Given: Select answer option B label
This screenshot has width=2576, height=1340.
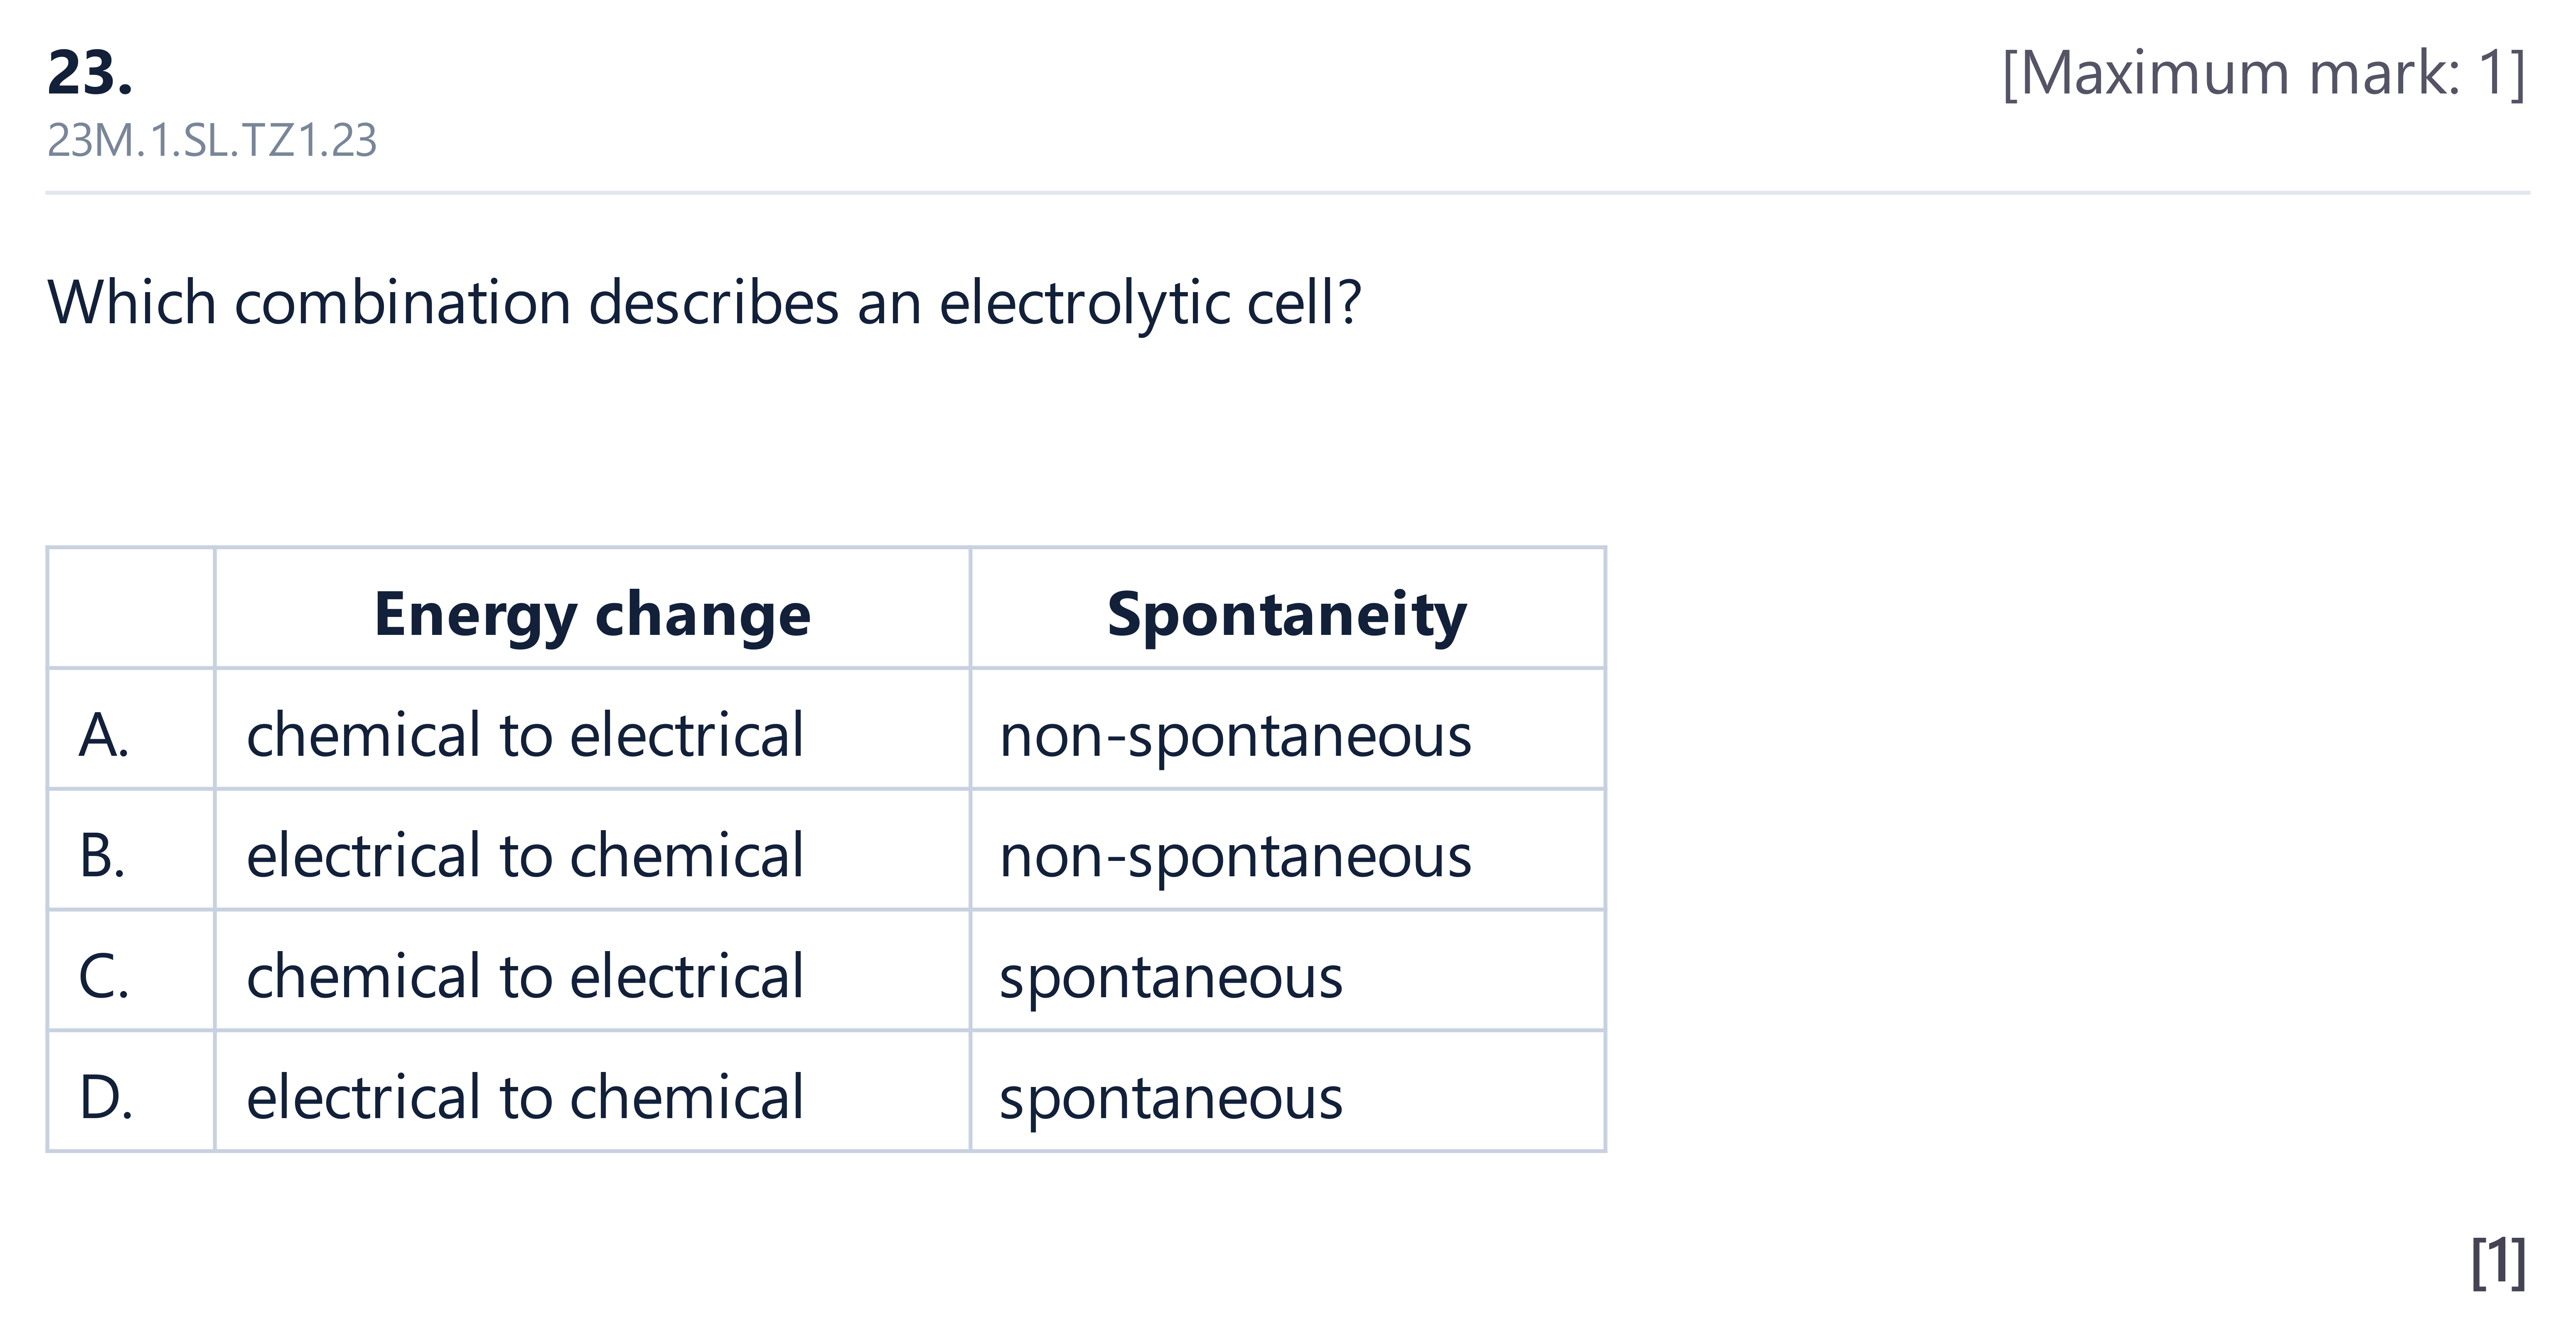Looking at the screenshot, I should pyautogui.click(x=102, y=856).
